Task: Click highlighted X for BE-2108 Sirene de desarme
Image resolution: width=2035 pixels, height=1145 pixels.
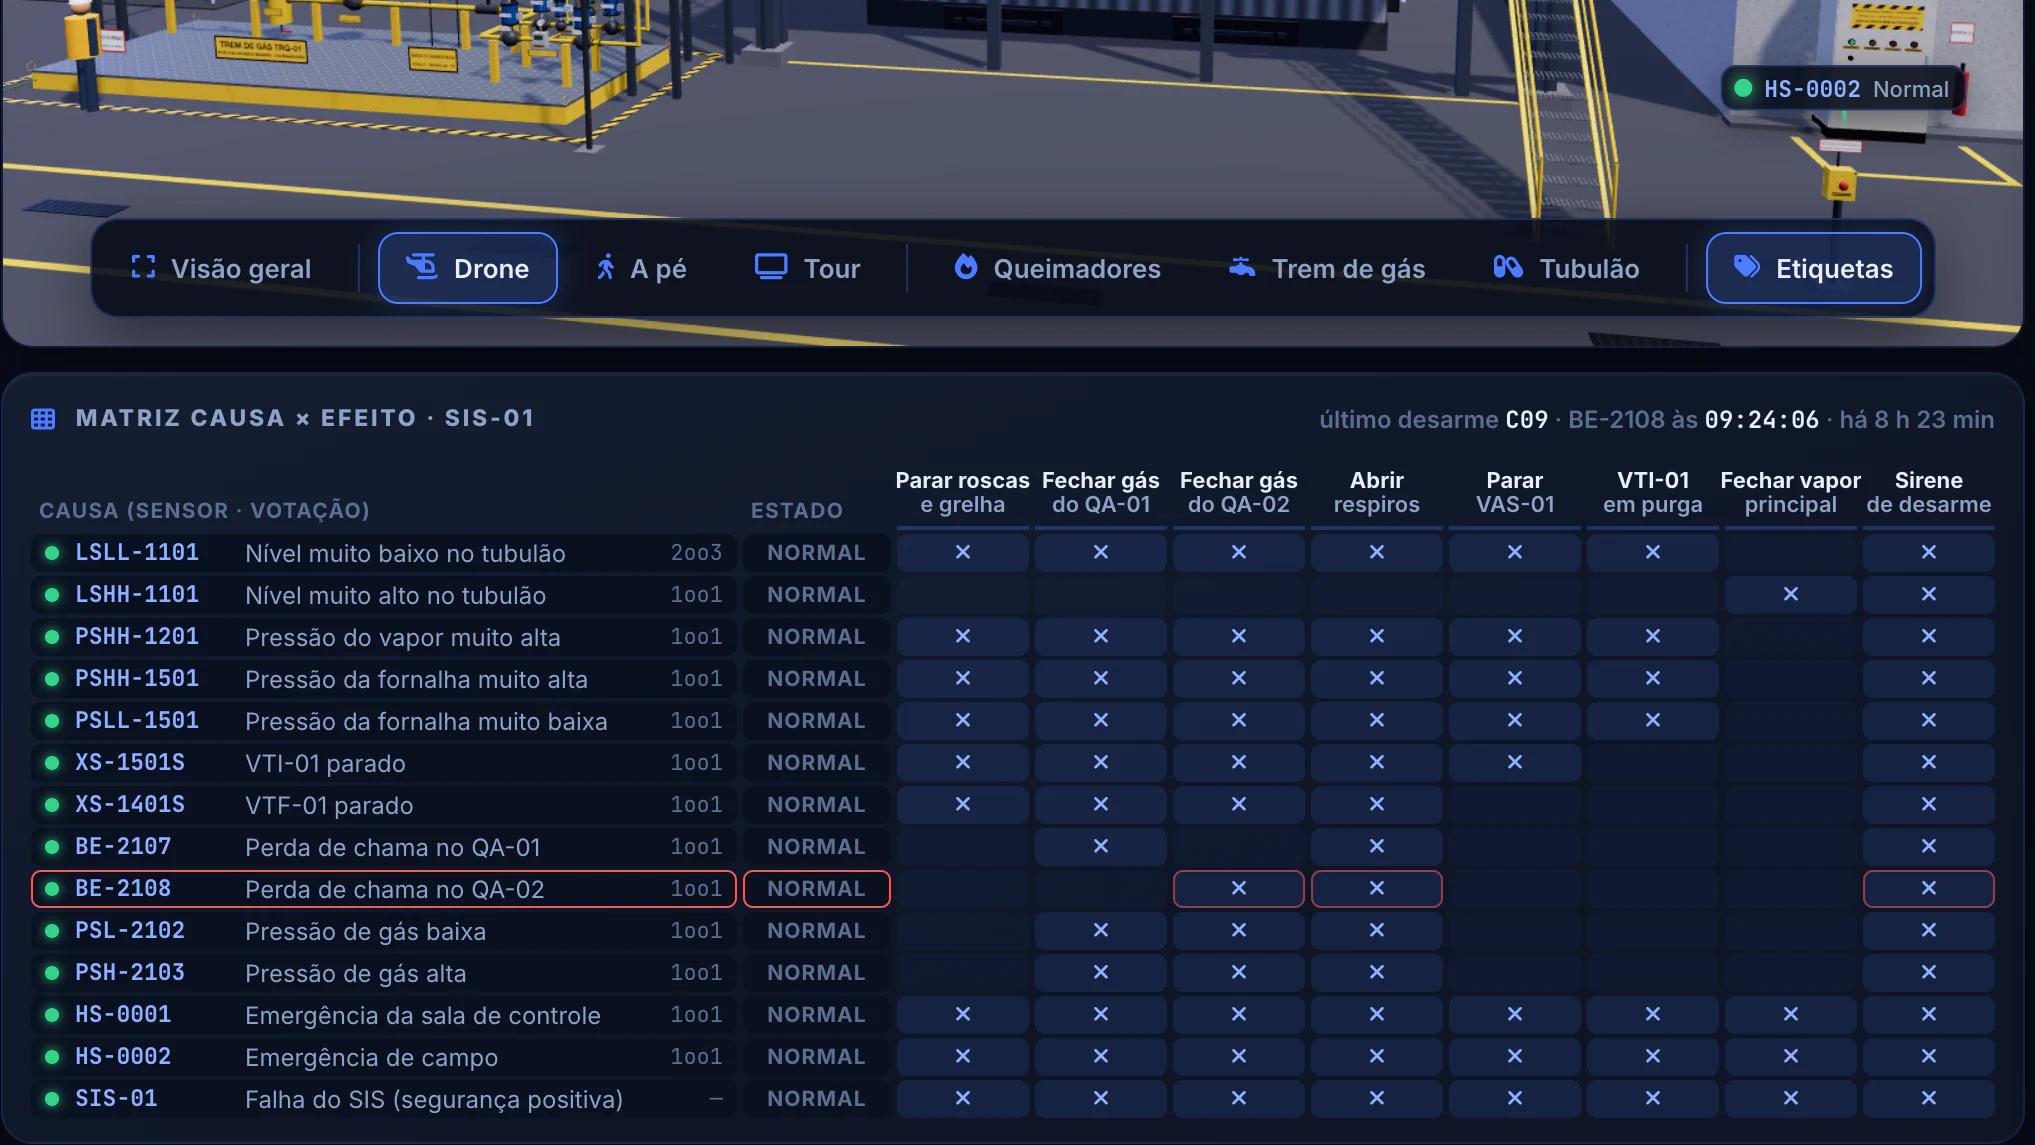Action: [1929, 888]
